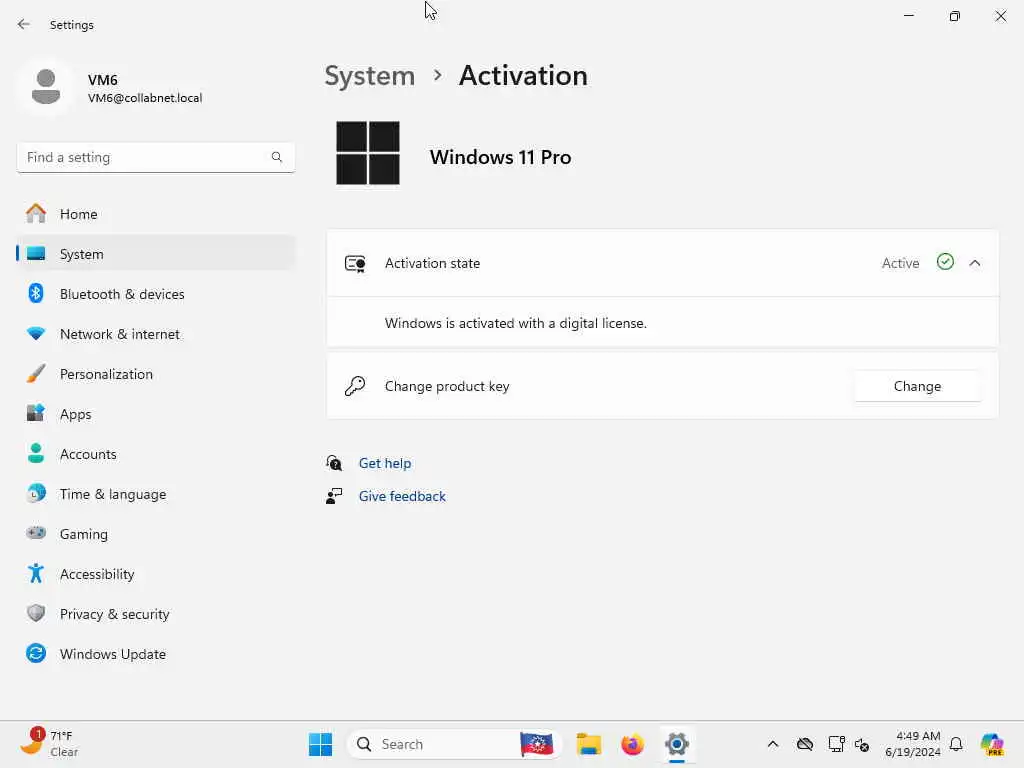
Task: Select System in the sidebar
Action: 155,253
